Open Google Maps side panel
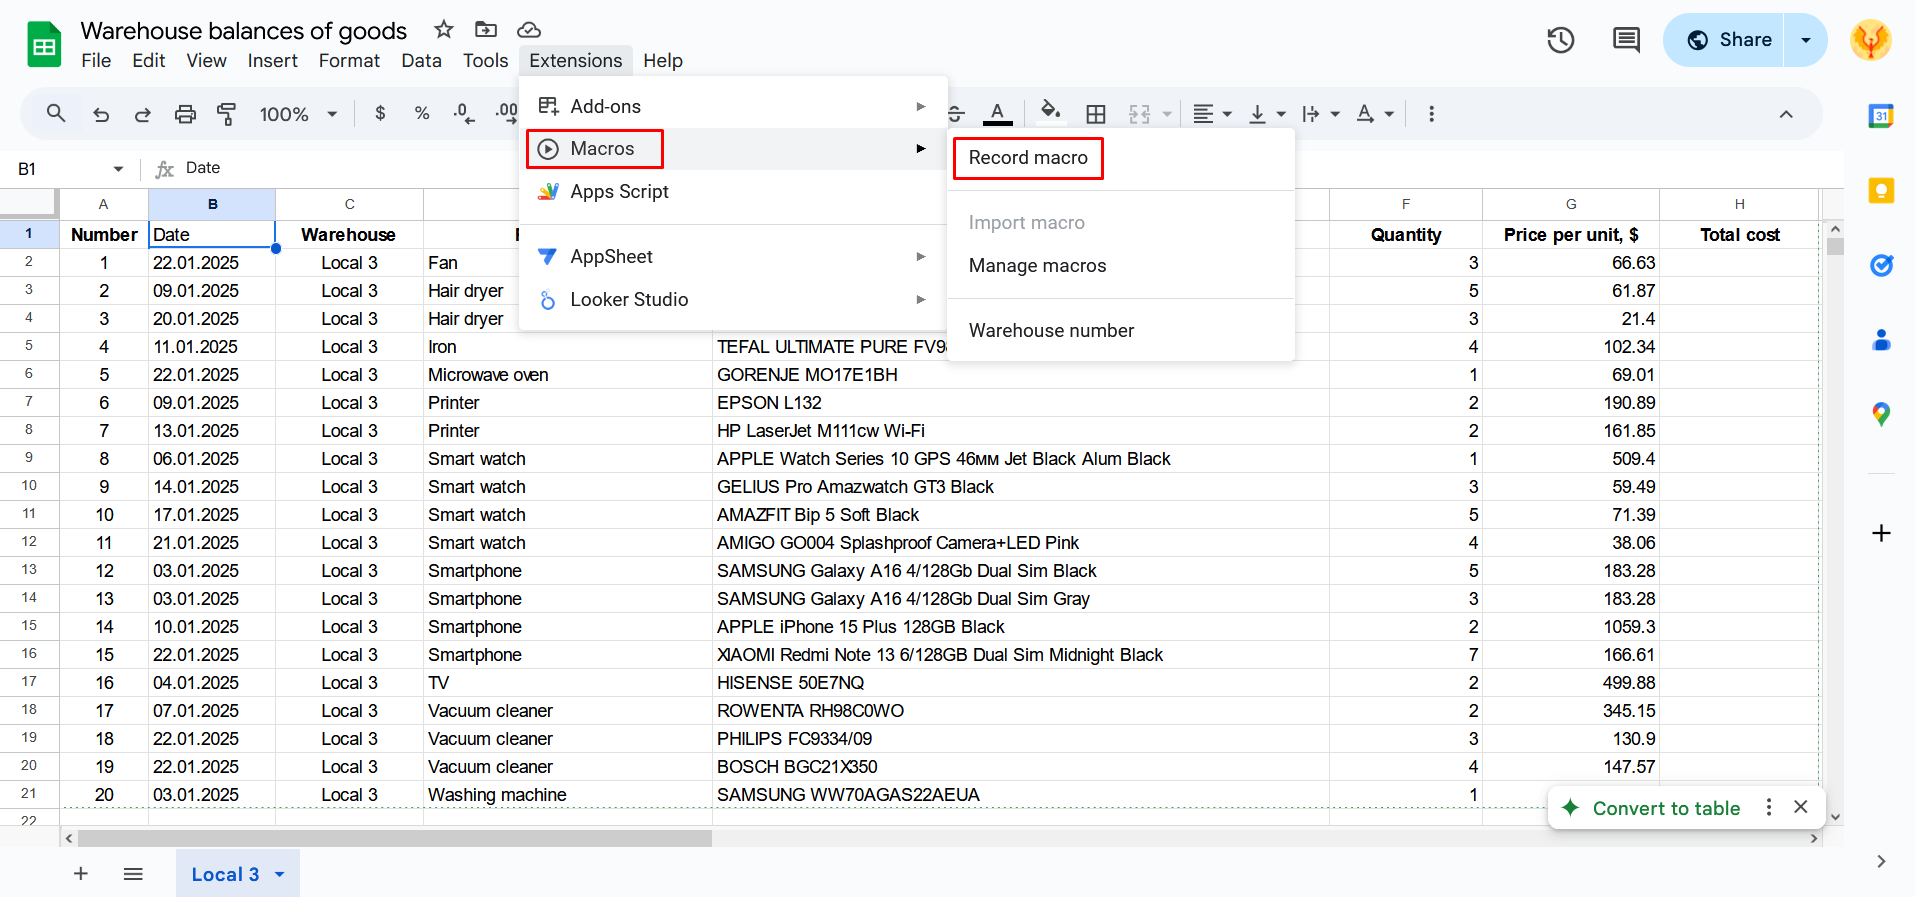The image size is (1915, 898). click(1881, 414)
